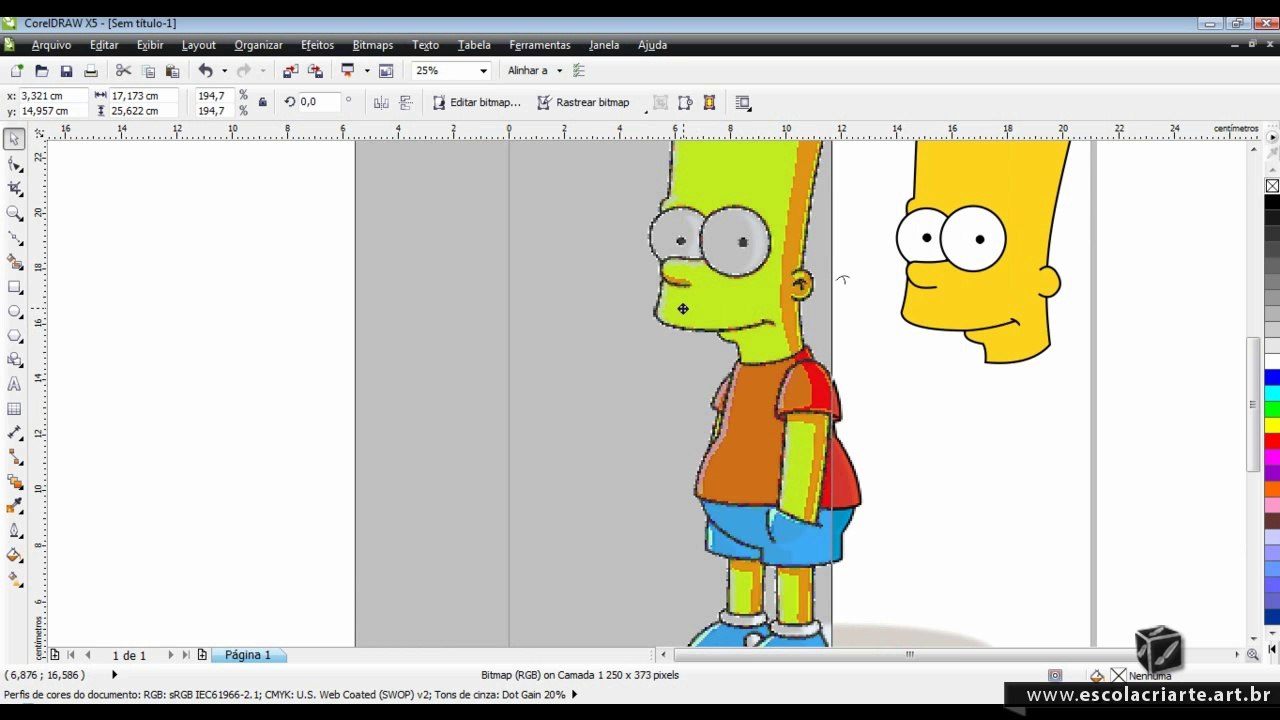This screenshot has height=720, width=1280.
Task: Select the Polygon tool
Action: (15, 336)
